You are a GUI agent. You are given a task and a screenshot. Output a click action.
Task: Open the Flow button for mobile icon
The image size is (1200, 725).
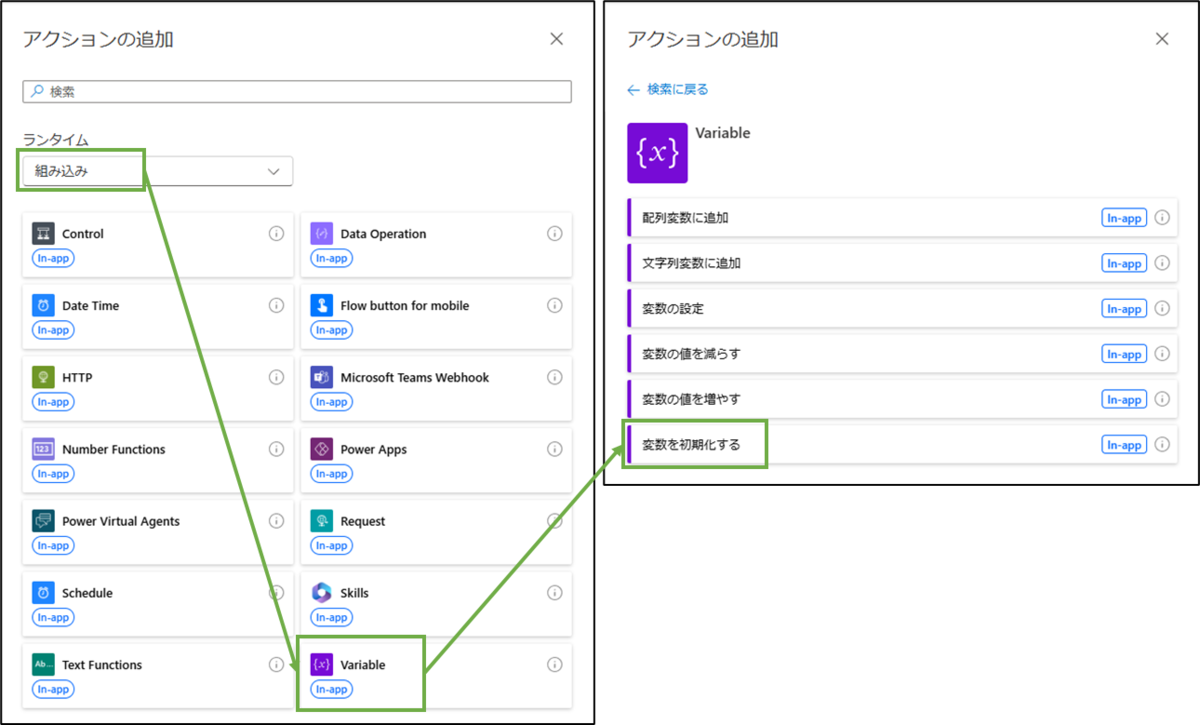[321, 306]
